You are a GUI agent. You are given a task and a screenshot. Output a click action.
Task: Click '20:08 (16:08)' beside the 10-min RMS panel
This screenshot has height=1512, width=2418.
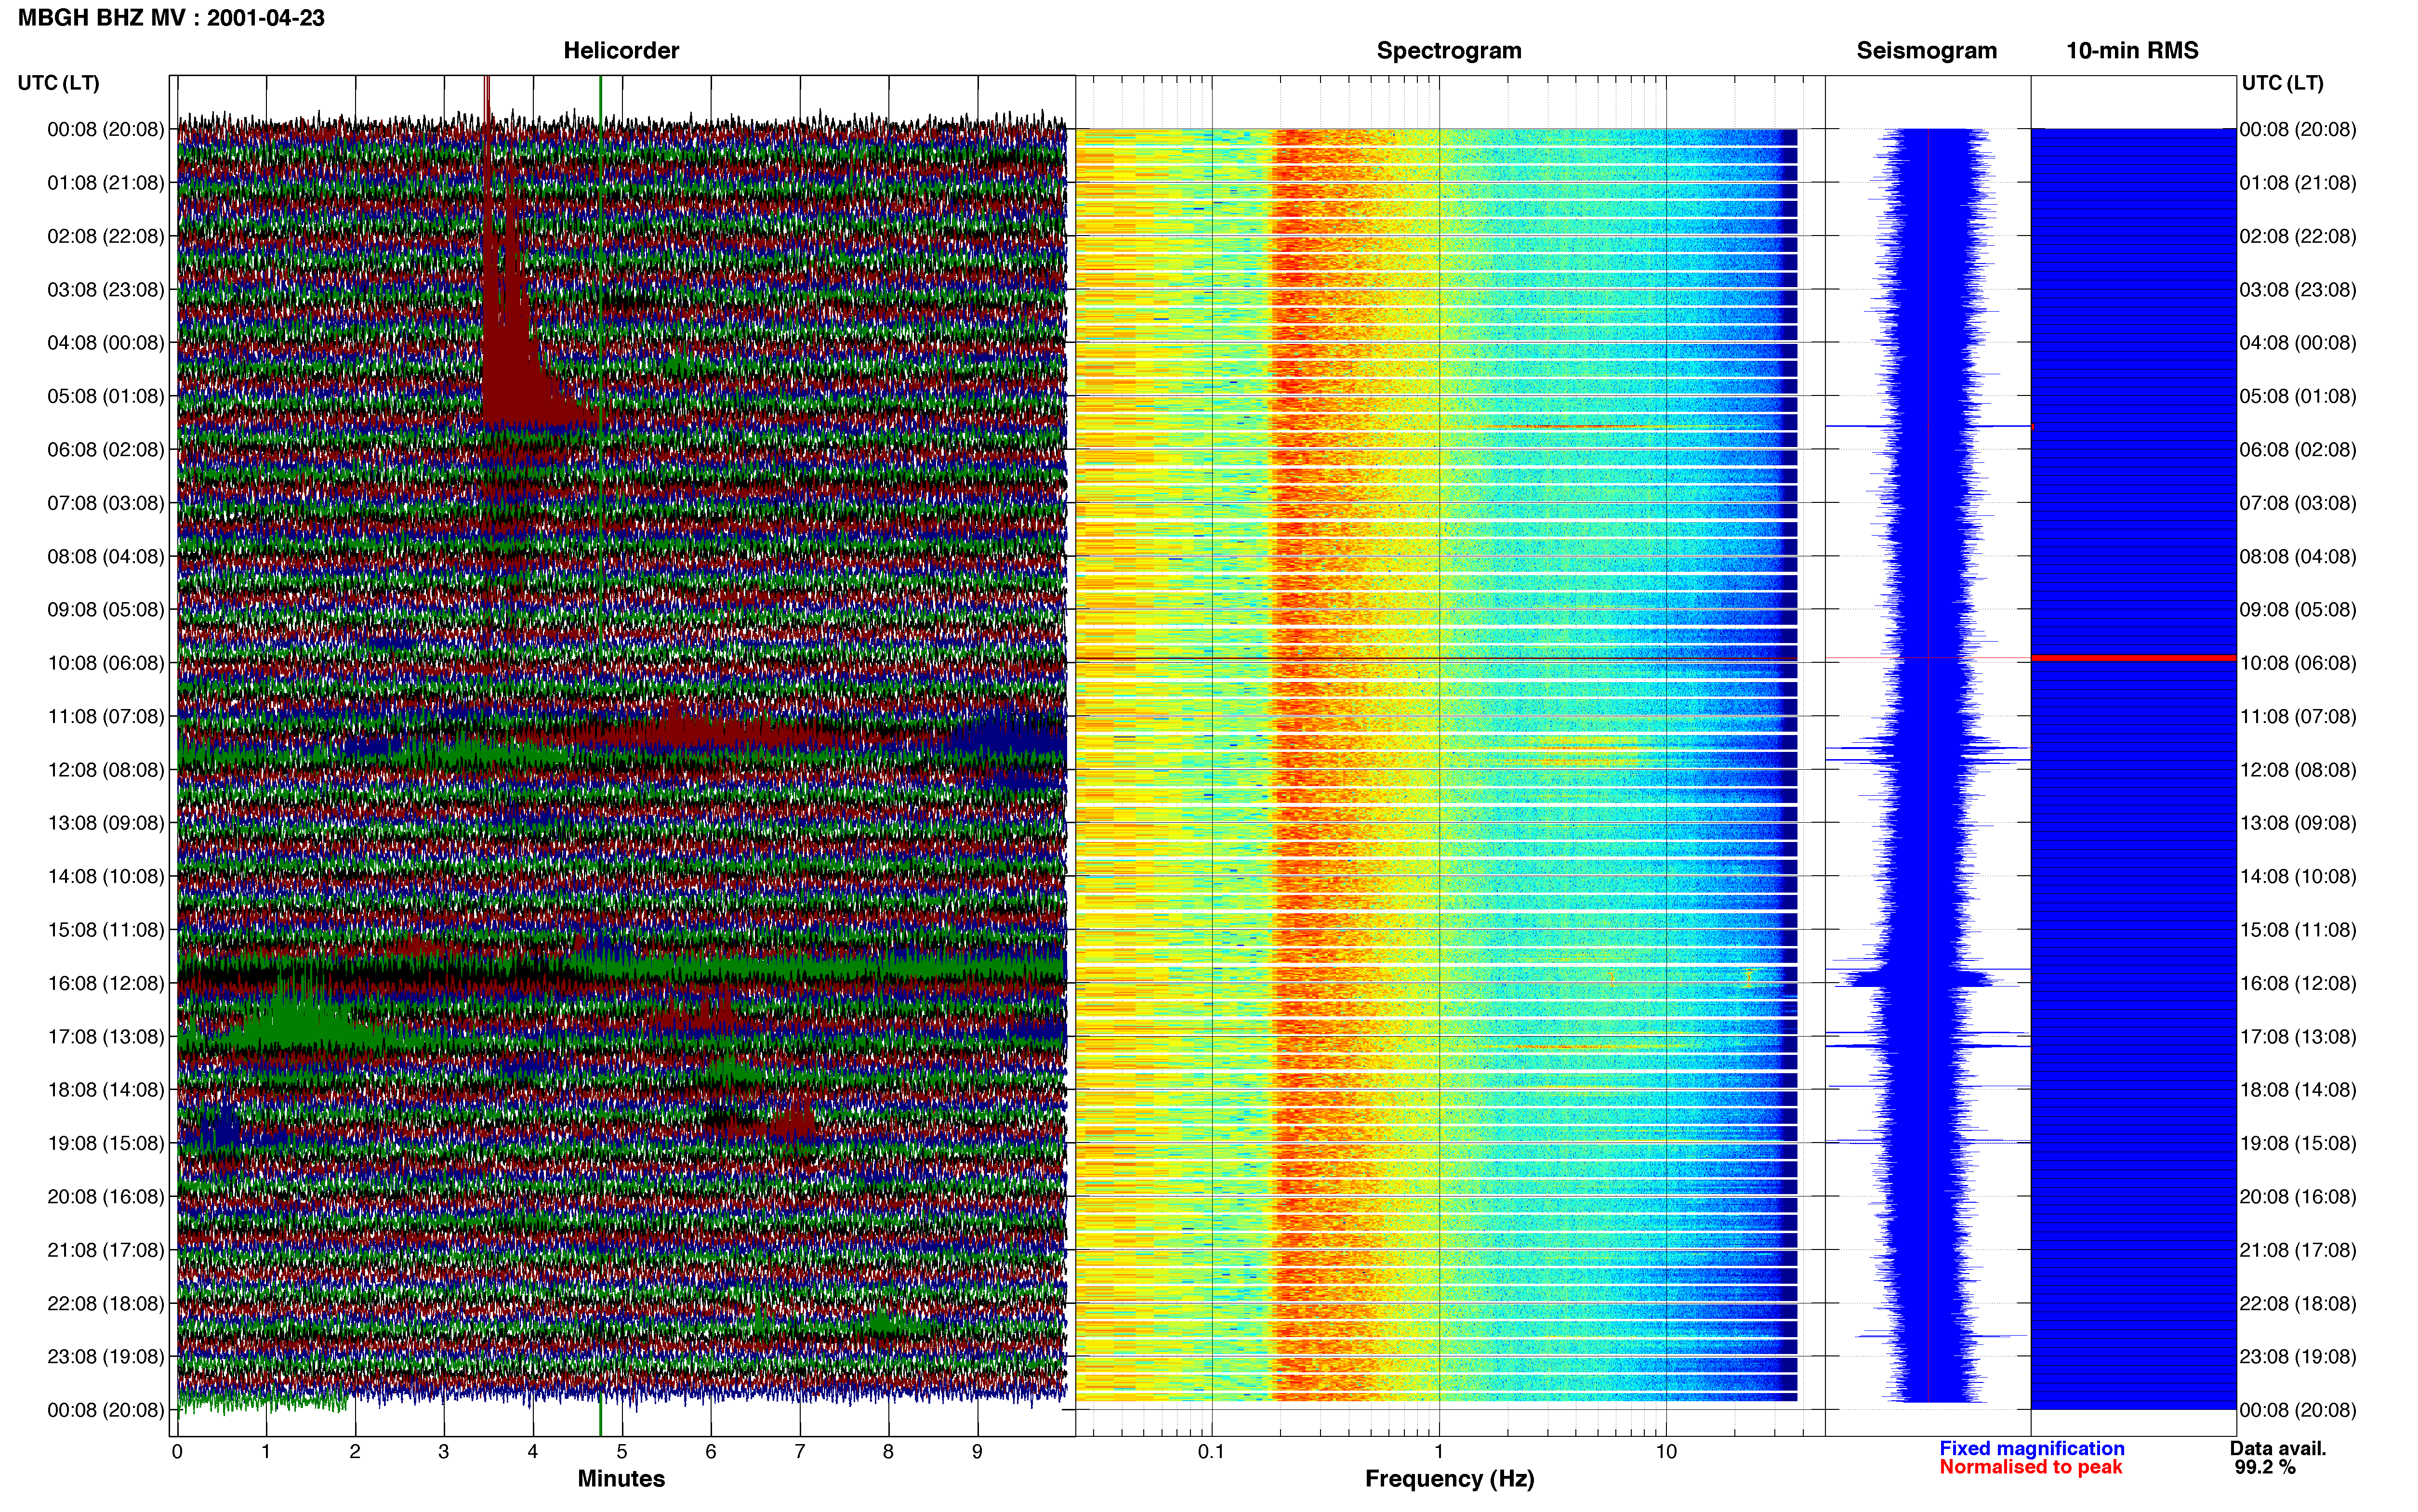[x=2298, y=1197]
